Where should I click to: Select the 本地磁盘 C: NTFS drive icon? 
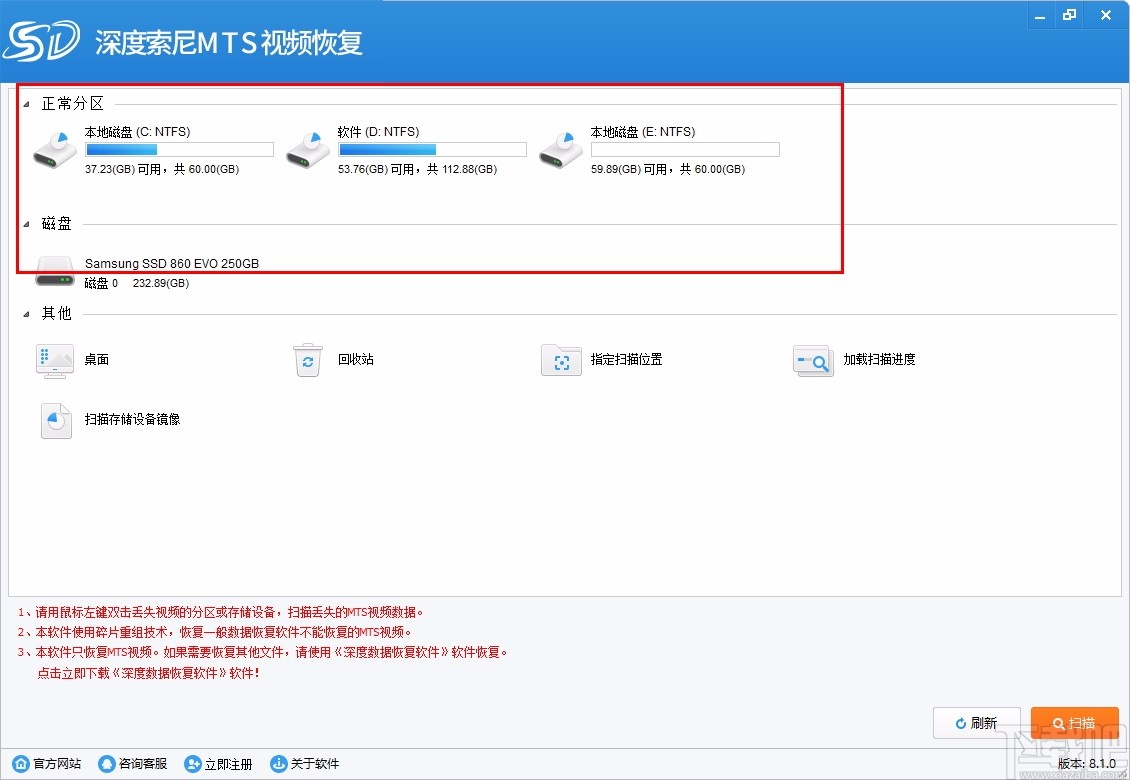click(54, 148)
